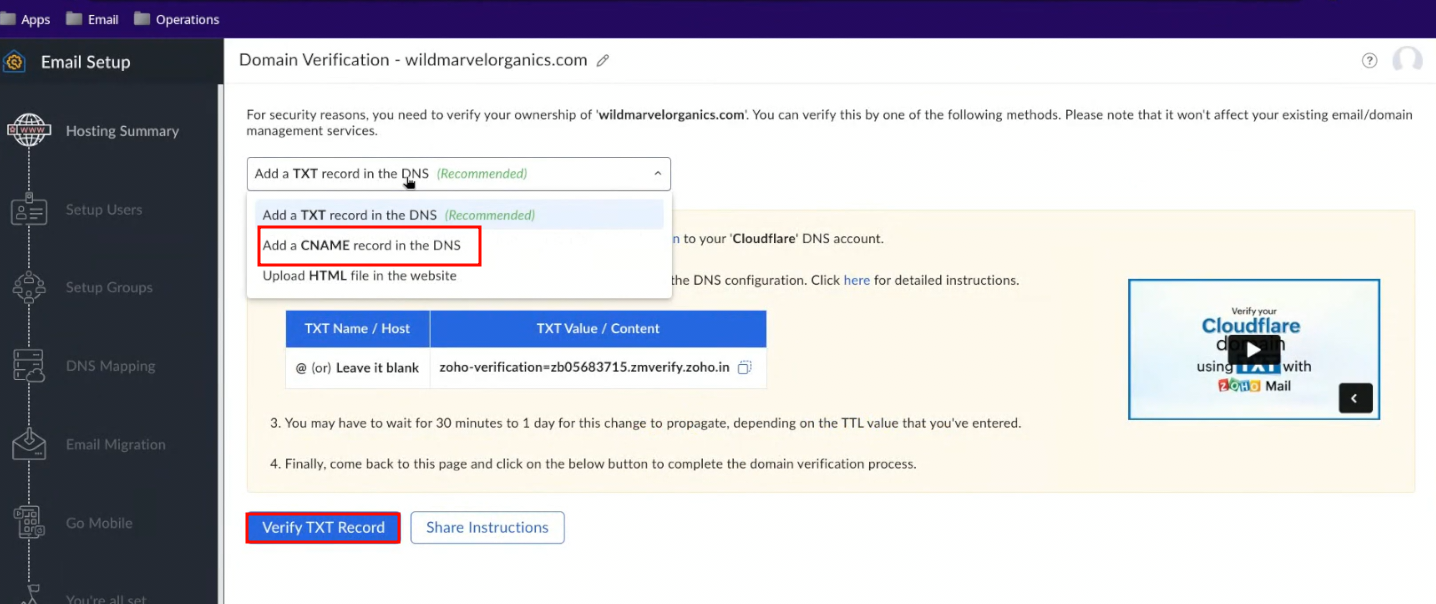Image resolution: width=1436 pixels, height=604 pixels.
Task: Click the Share Instructions button
Action: click(x=487, y=528)
